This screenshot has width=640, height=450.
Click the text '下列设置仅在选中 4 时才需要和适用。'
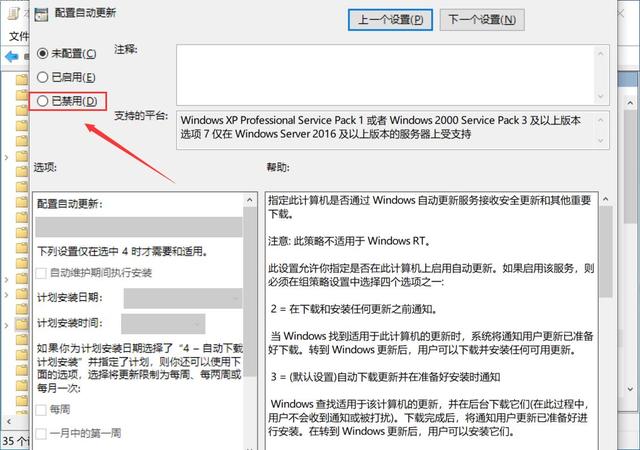pyautogui.click(x=123, y=251)
